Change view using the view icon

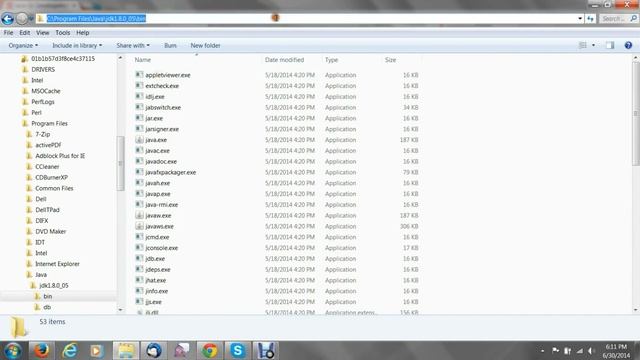point(583,45)
